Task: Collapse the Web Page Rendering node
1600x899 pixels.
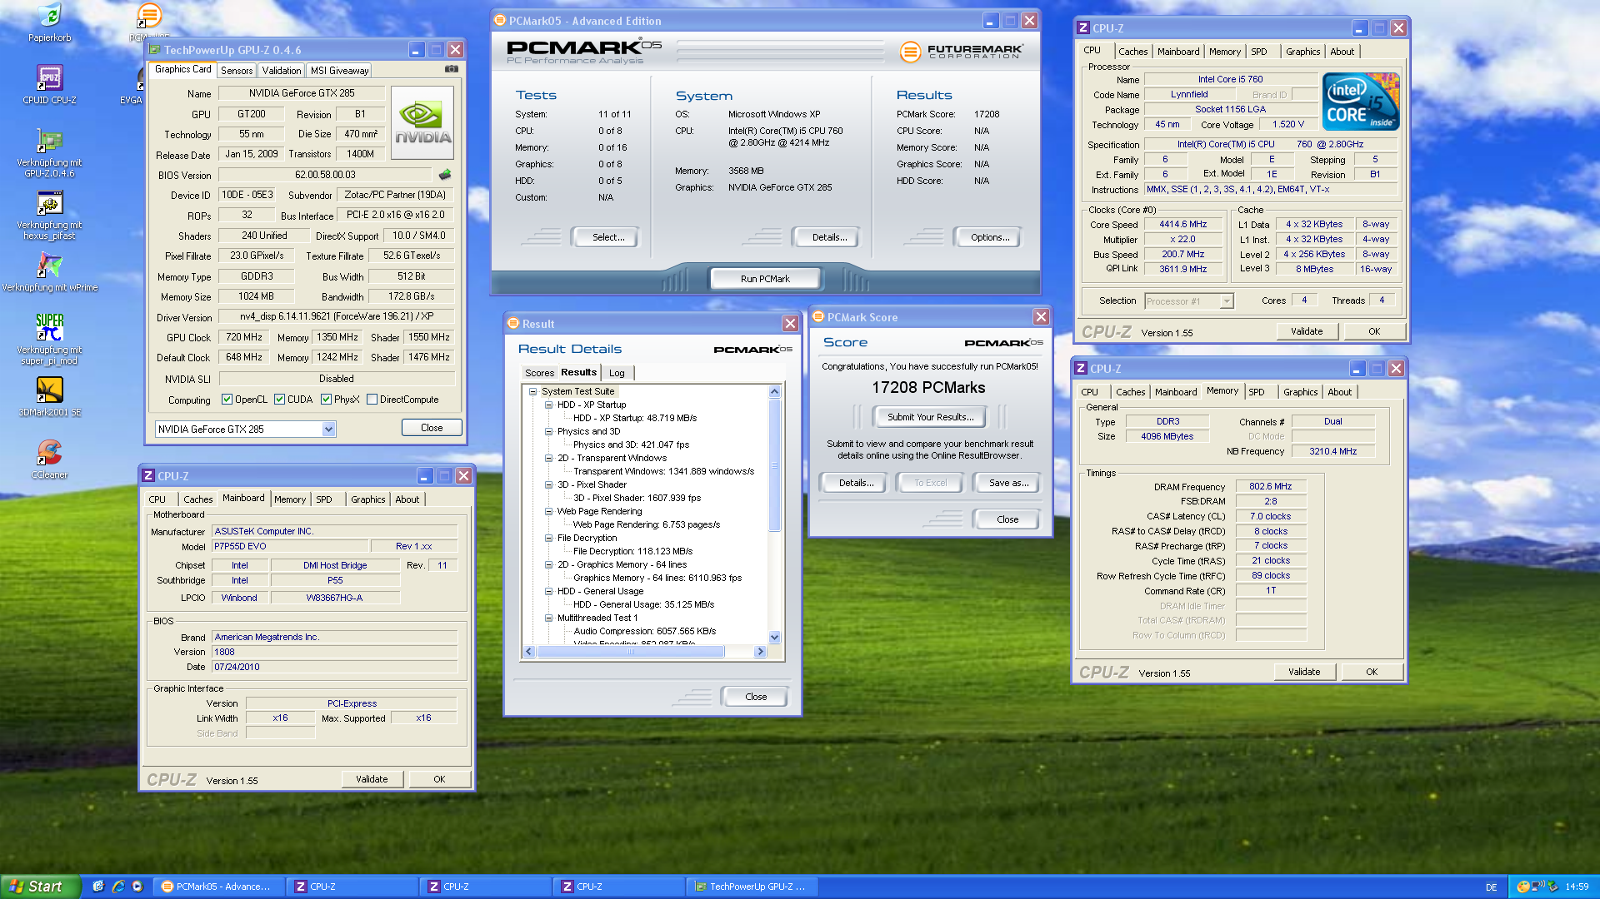Action: 549,511
